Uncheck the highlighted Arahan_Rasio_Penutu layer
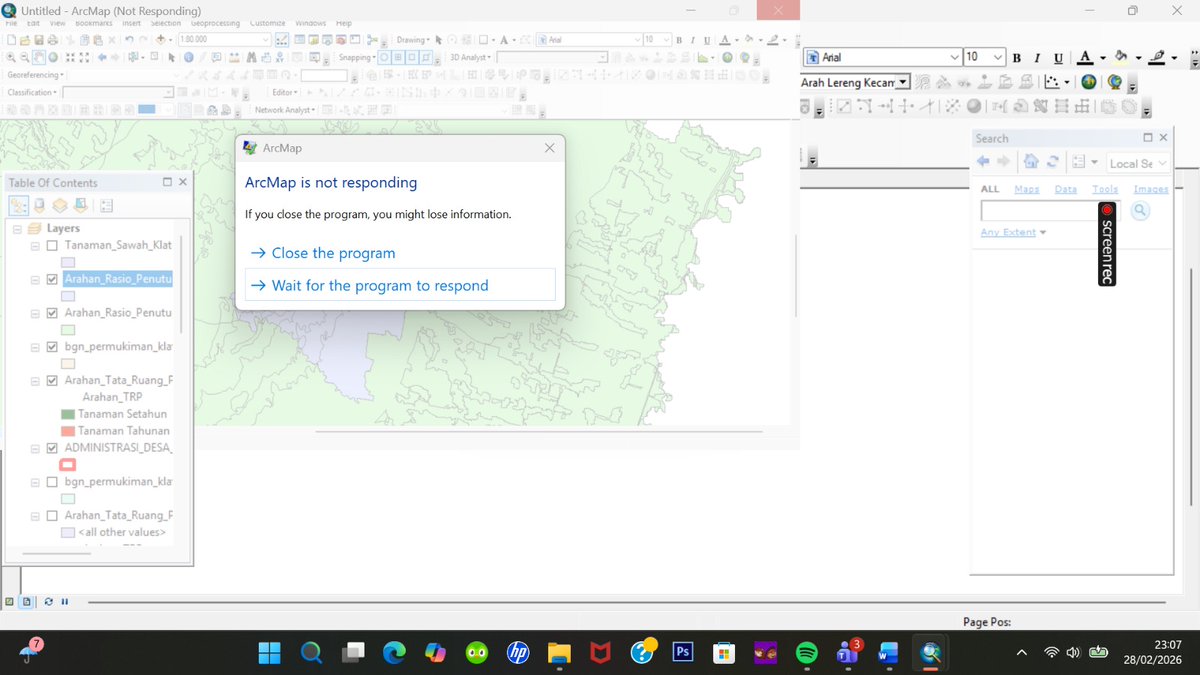Screen dimensions: 1200x675 52,279
